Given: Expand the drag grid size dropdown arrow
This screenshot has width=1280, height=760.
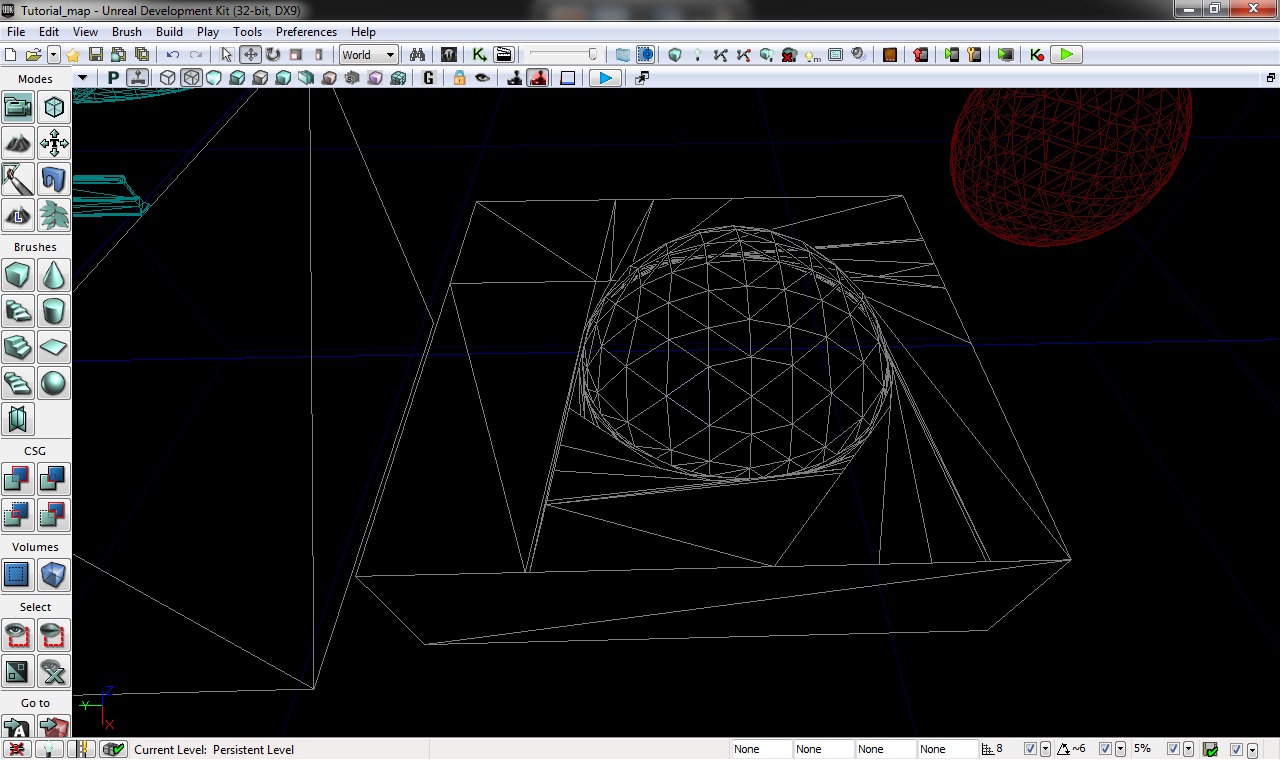Looking at the screenshot, I should [1045, 749].
